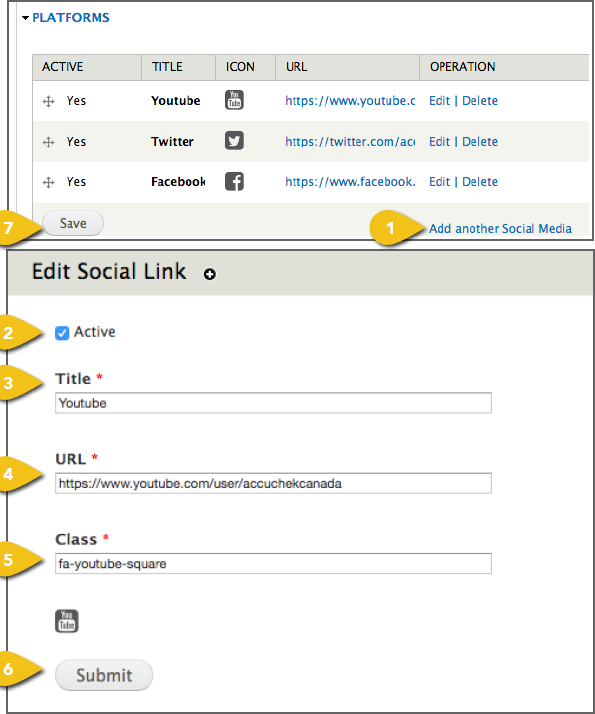Image resolution: width=595 pixels, height=714 pixels.
Task: Click the YouTube icon preview below Class field
Action: [66, 621]
